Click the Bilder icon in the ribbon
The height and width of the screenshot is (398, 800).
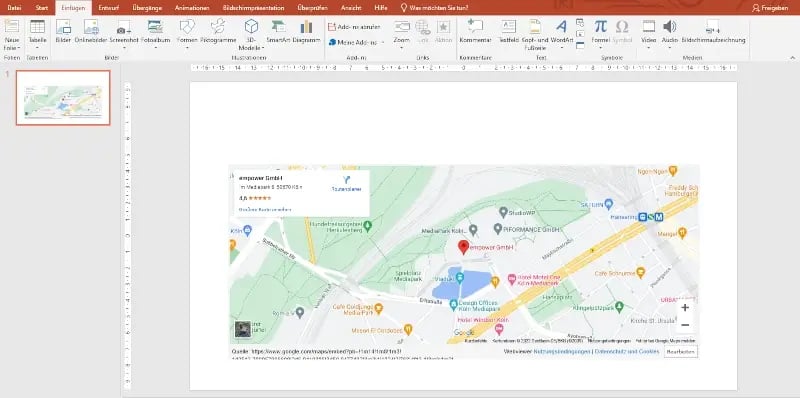(63, 27)
